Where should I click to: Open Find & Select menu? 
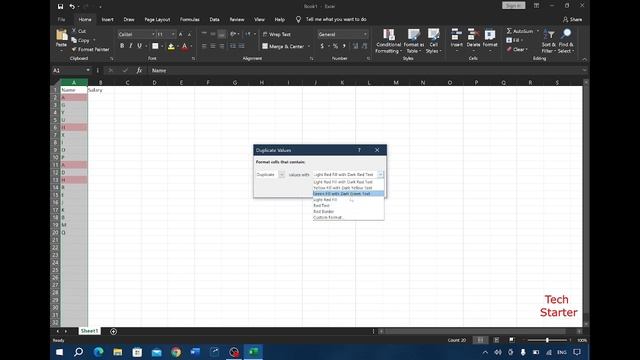click(x=566, y=41)
